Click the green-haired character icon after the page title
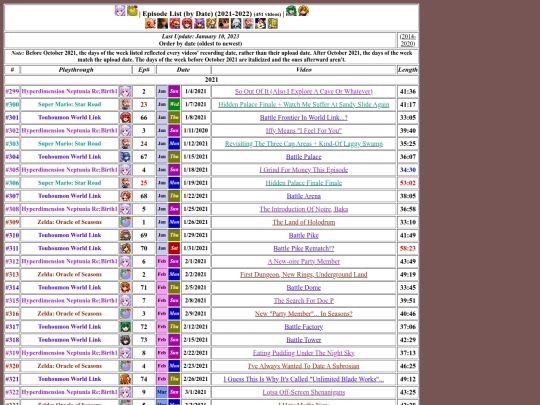540x405 pixels. coord(291,11)
